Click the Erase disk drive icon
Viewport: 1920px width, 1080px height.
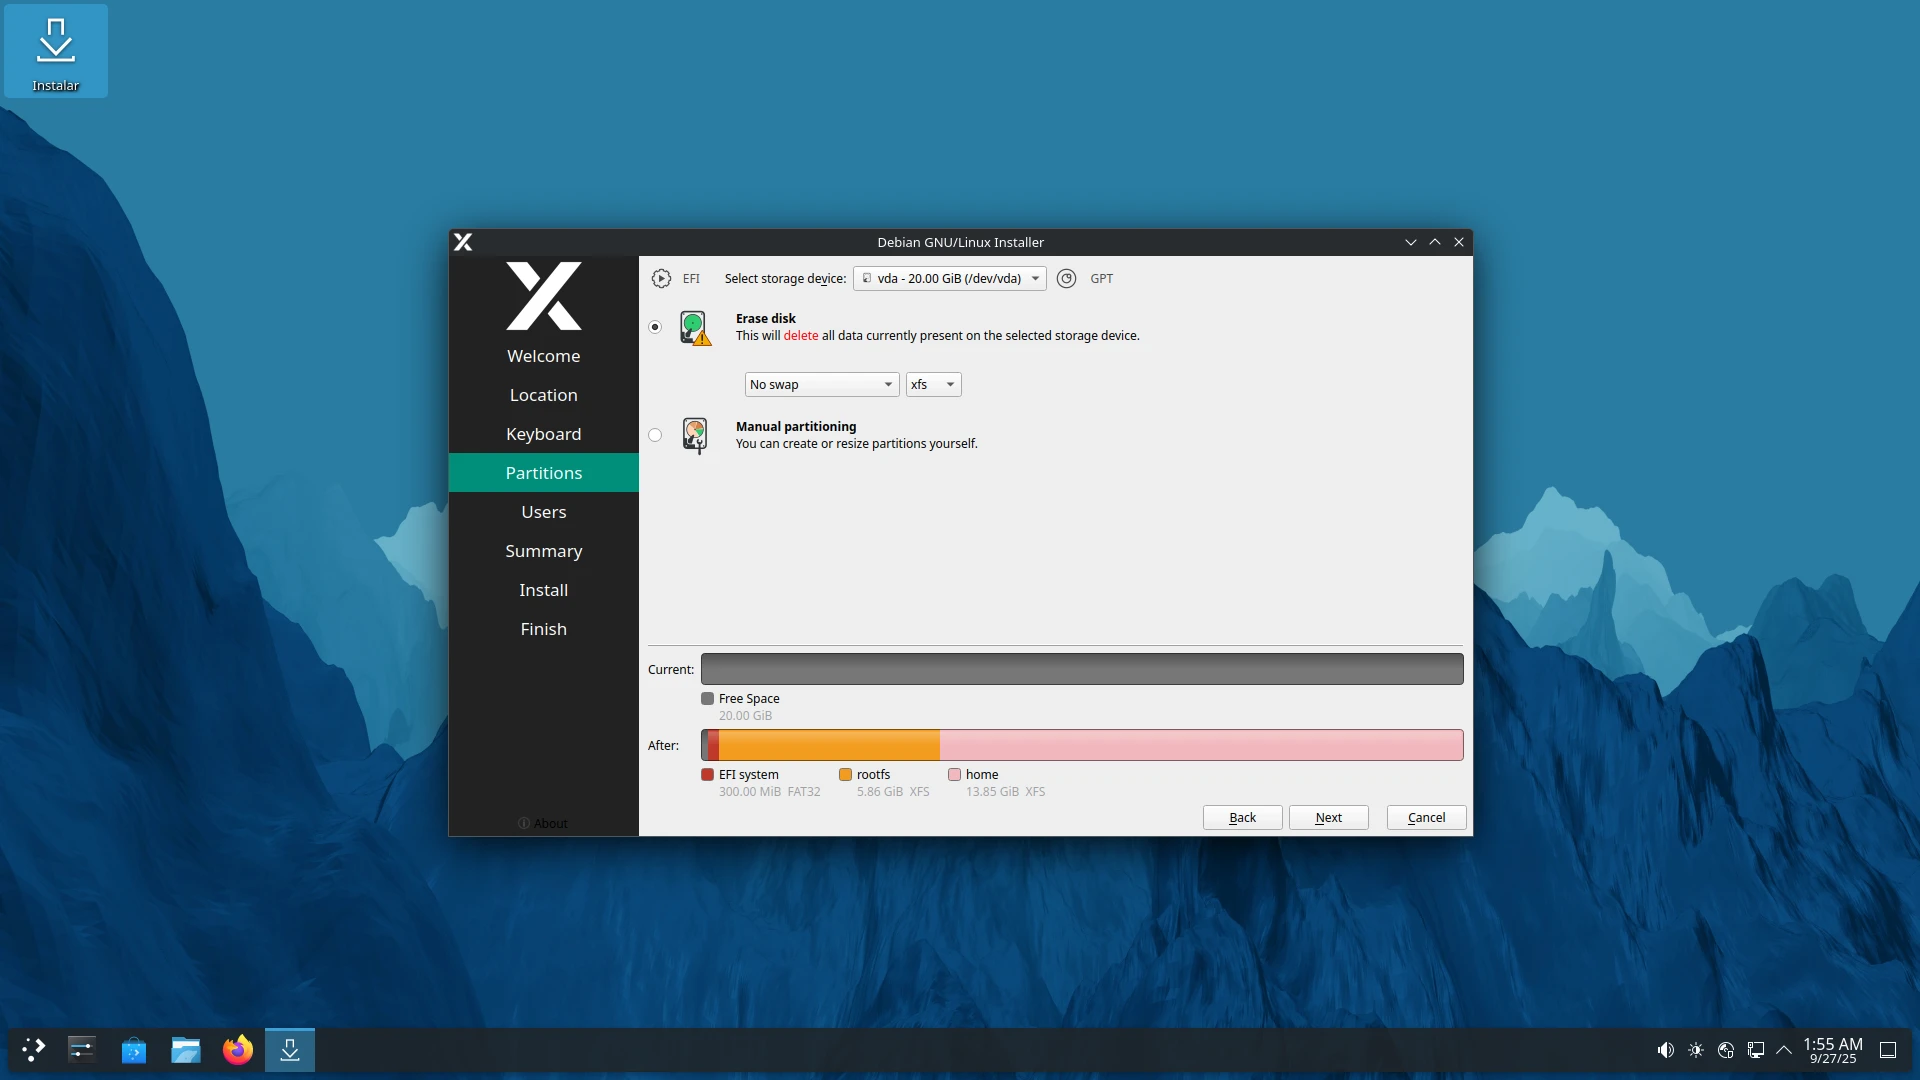[695, 327]
